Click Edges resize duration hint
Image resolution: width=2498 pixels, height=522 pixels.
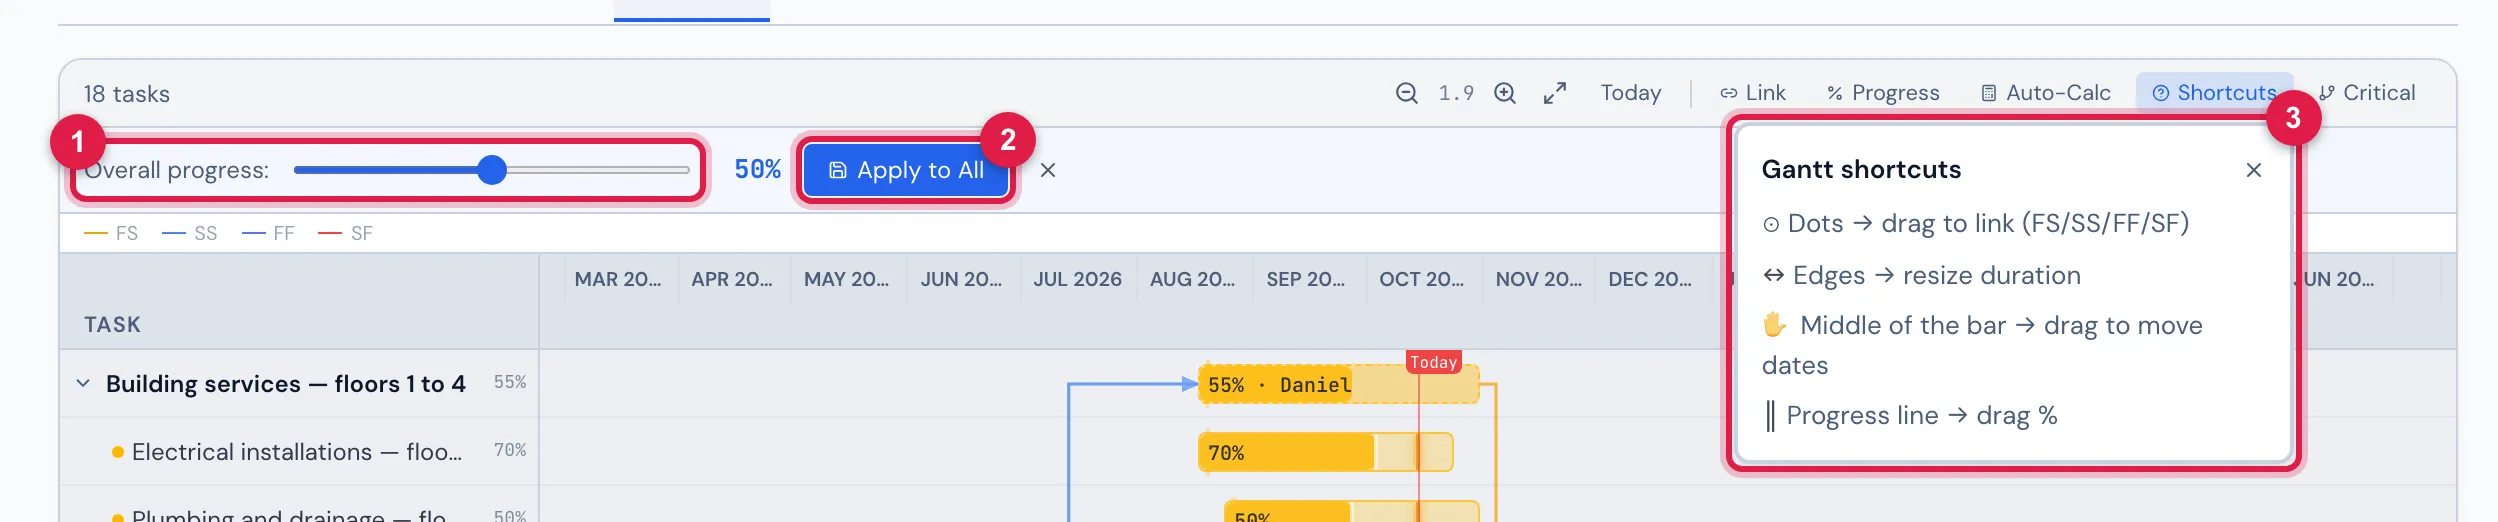point(1921,276)
